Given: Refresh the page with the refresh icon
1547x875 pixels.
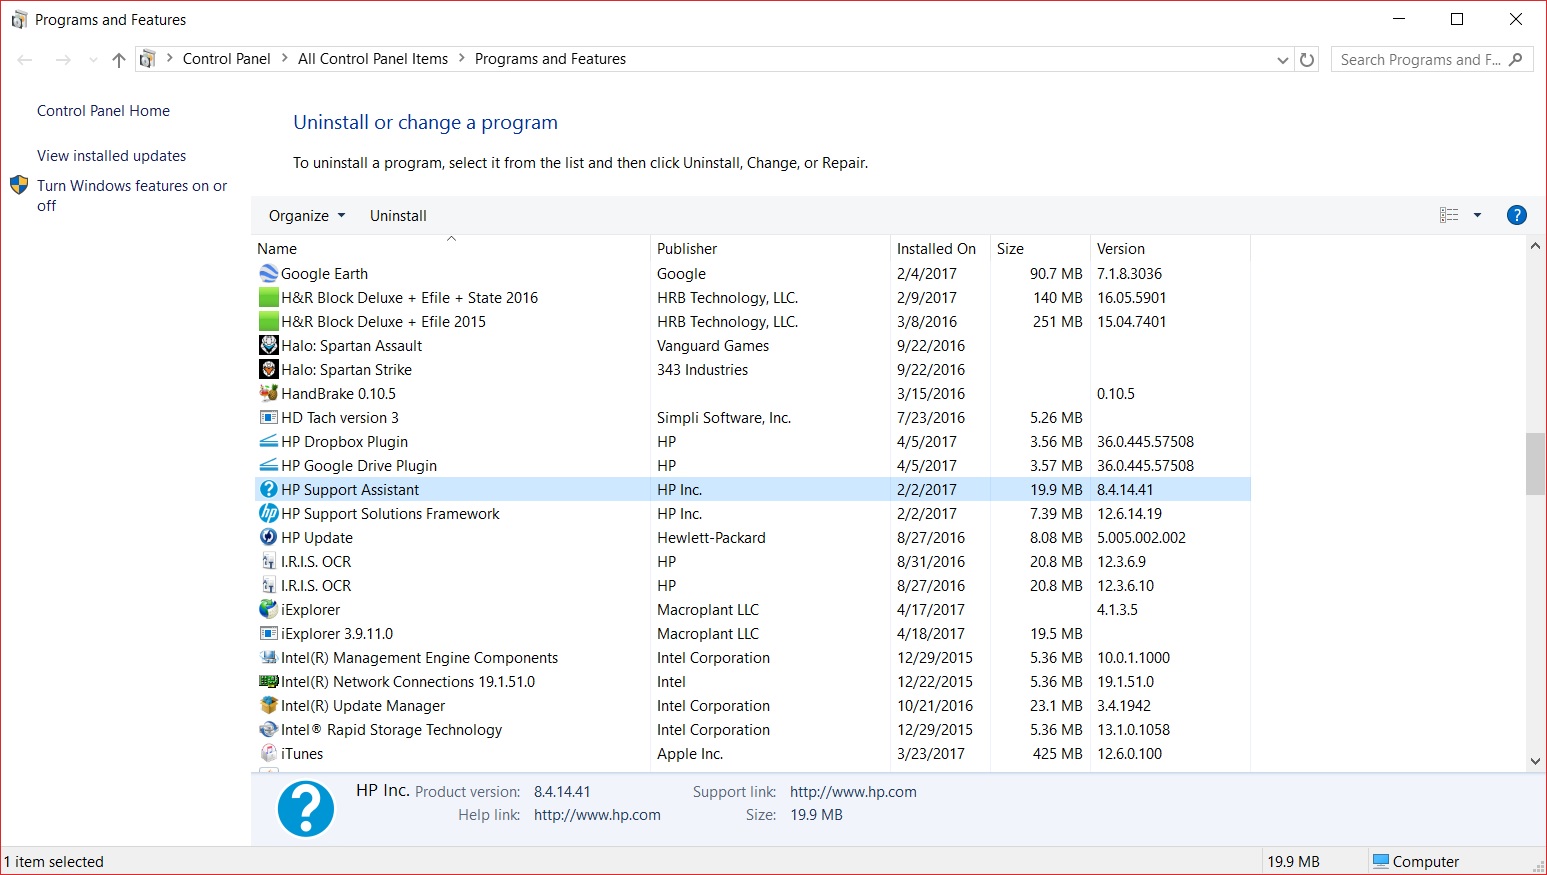Looking at the screenshot, I should [x=1307, y=59].
